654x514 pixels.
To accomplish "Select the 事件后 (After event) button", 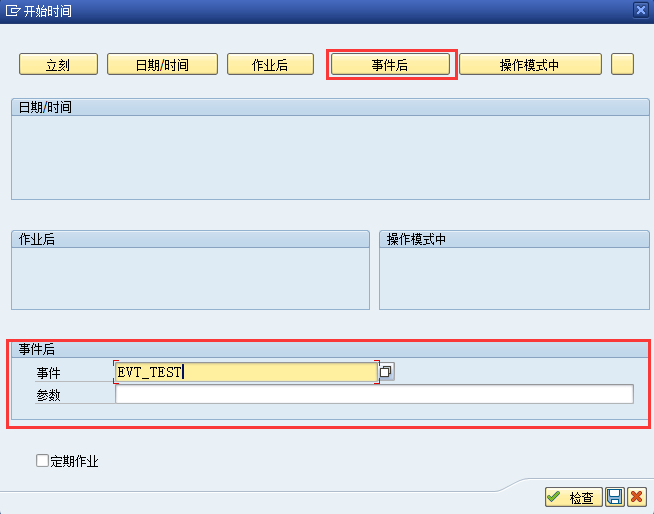I will tap(390, 64).
